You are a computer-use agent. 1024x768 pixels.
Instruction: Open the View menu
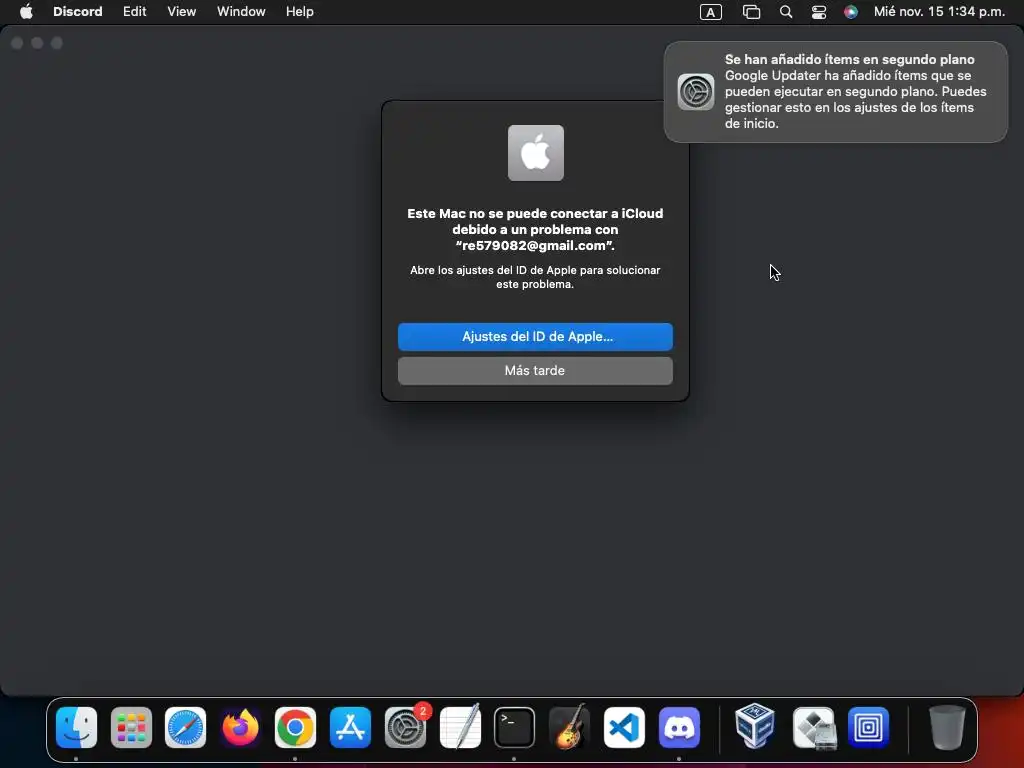[x=182, y=12]
